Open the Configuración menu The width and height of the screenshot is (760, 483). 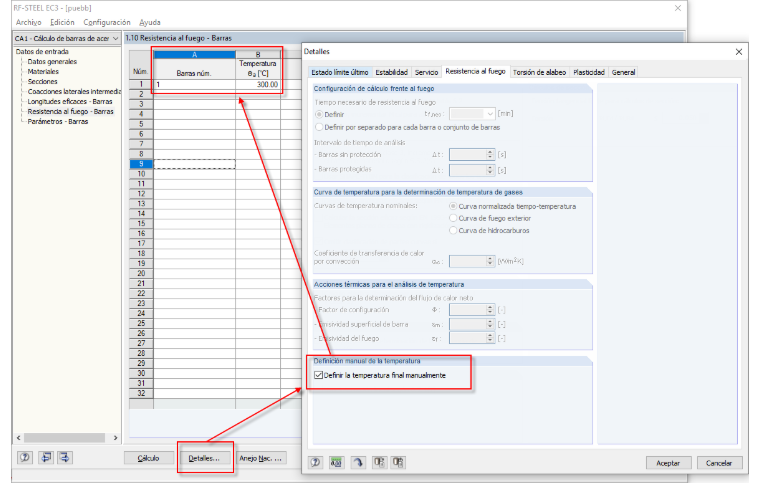tap(107, 22)
